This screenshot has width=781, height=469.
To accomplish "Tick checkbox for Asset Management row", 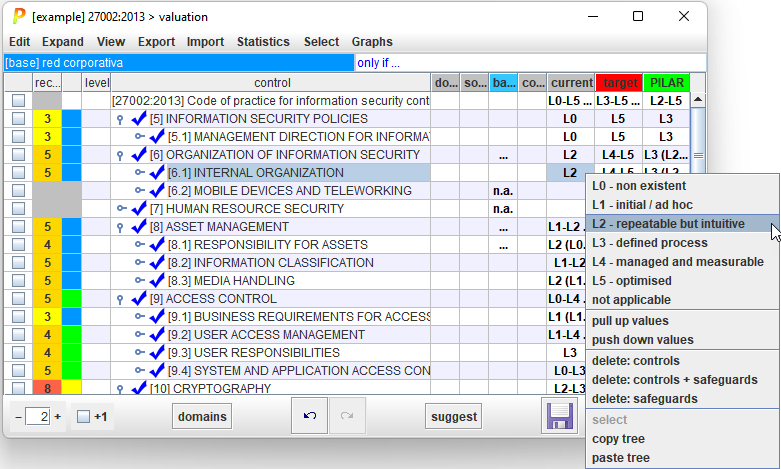I will point(18,227).
